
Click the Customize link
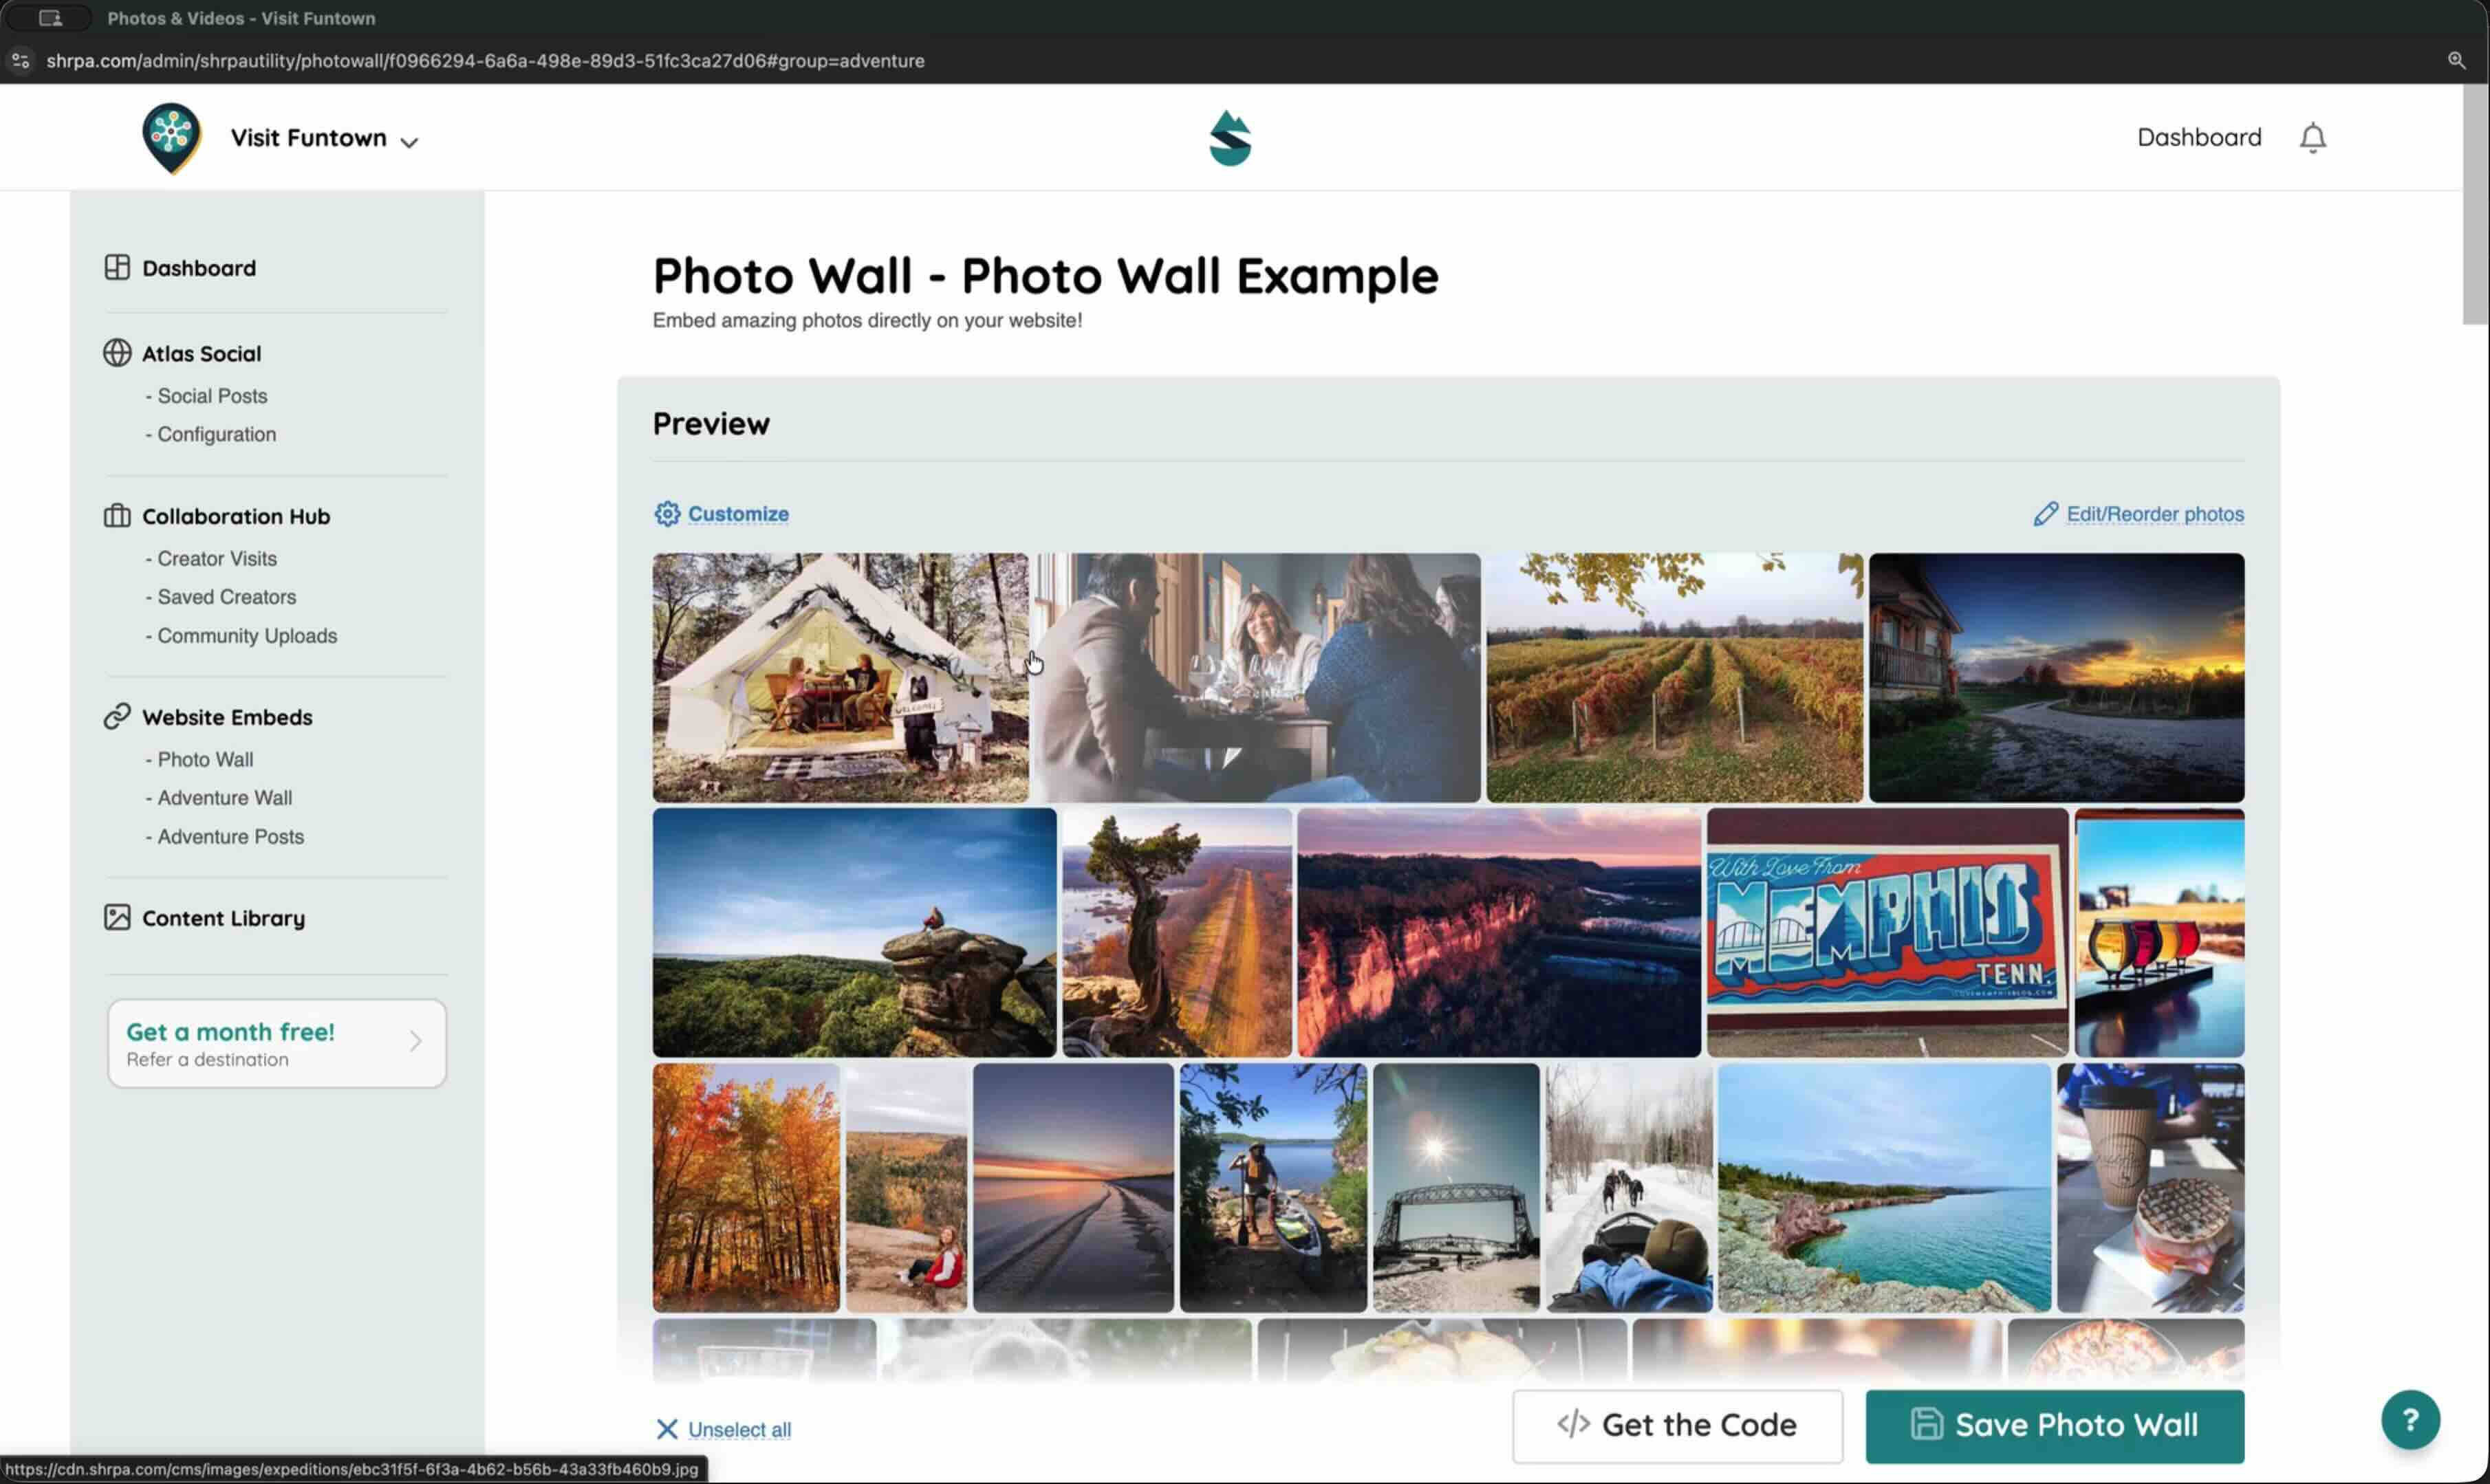[x=738, y=513]
